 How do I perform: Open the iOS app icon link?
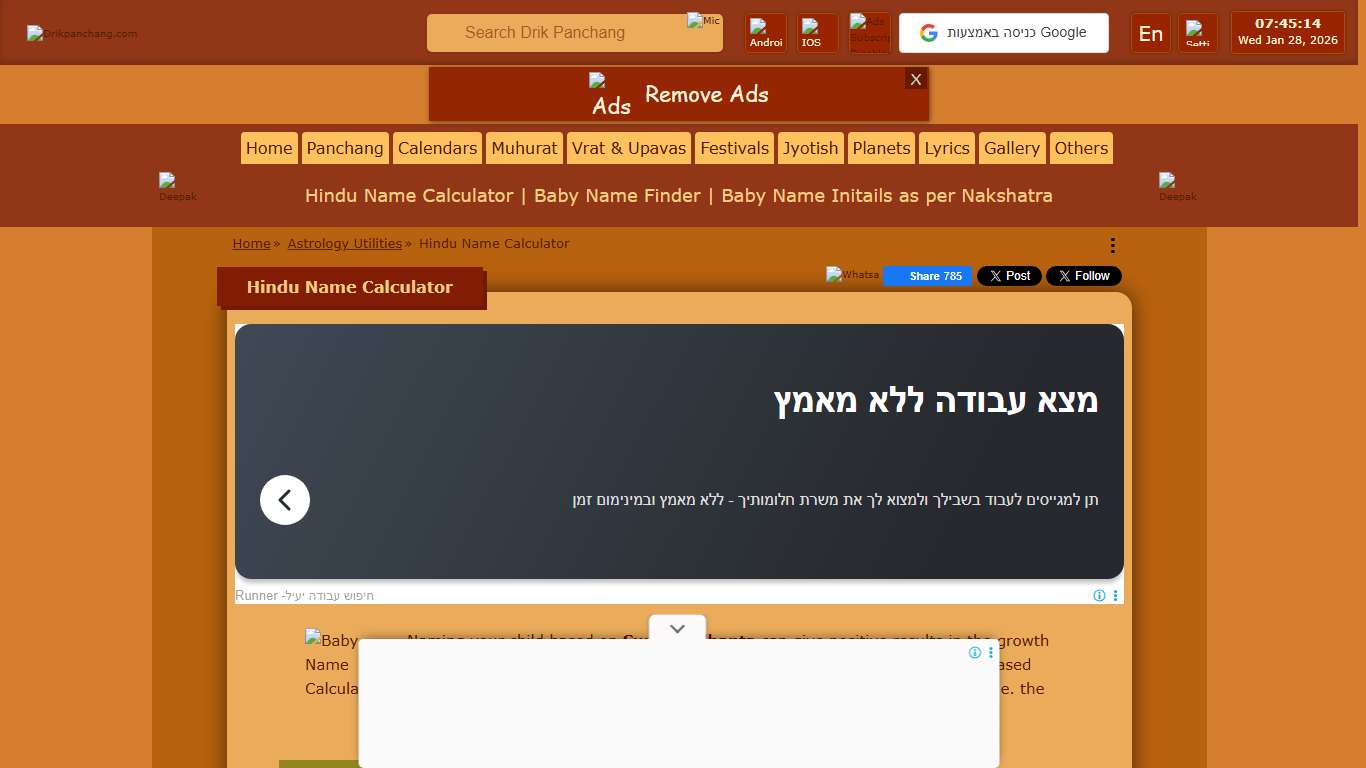[816, 33]
